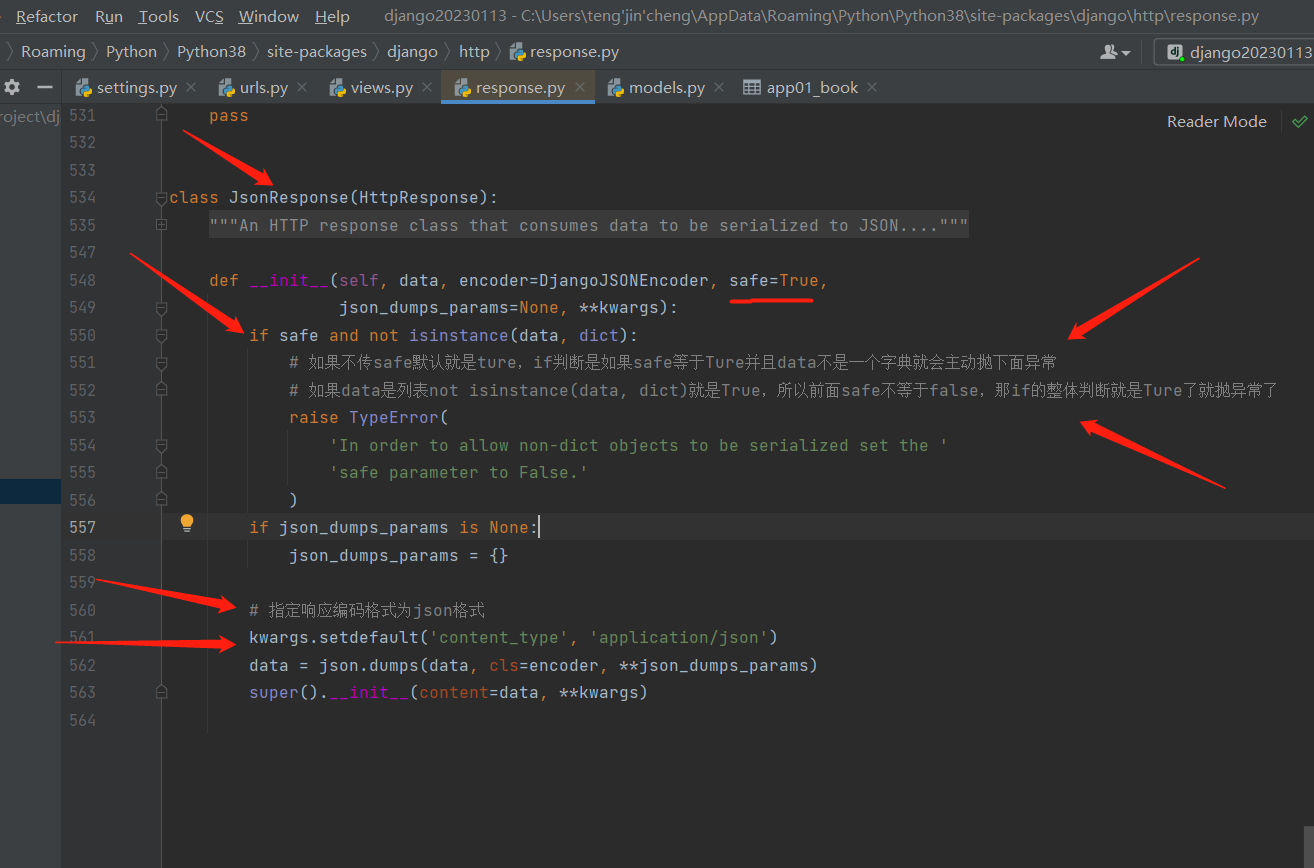Screen dimensions: 1314x868
Task: Click the empty braces on line 558
Action: (x=499, y=555)
